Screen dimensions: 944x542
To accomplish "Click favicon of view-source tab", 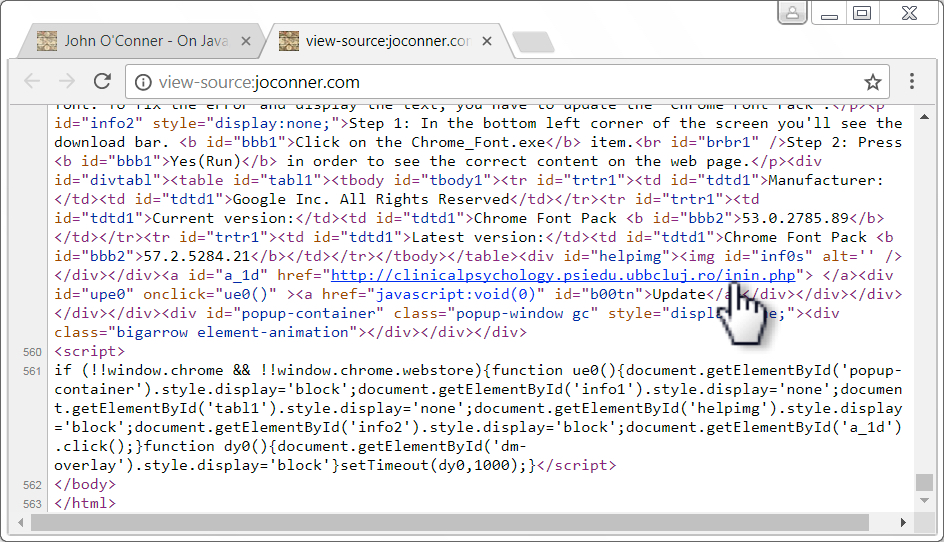I will coord(288,41).
